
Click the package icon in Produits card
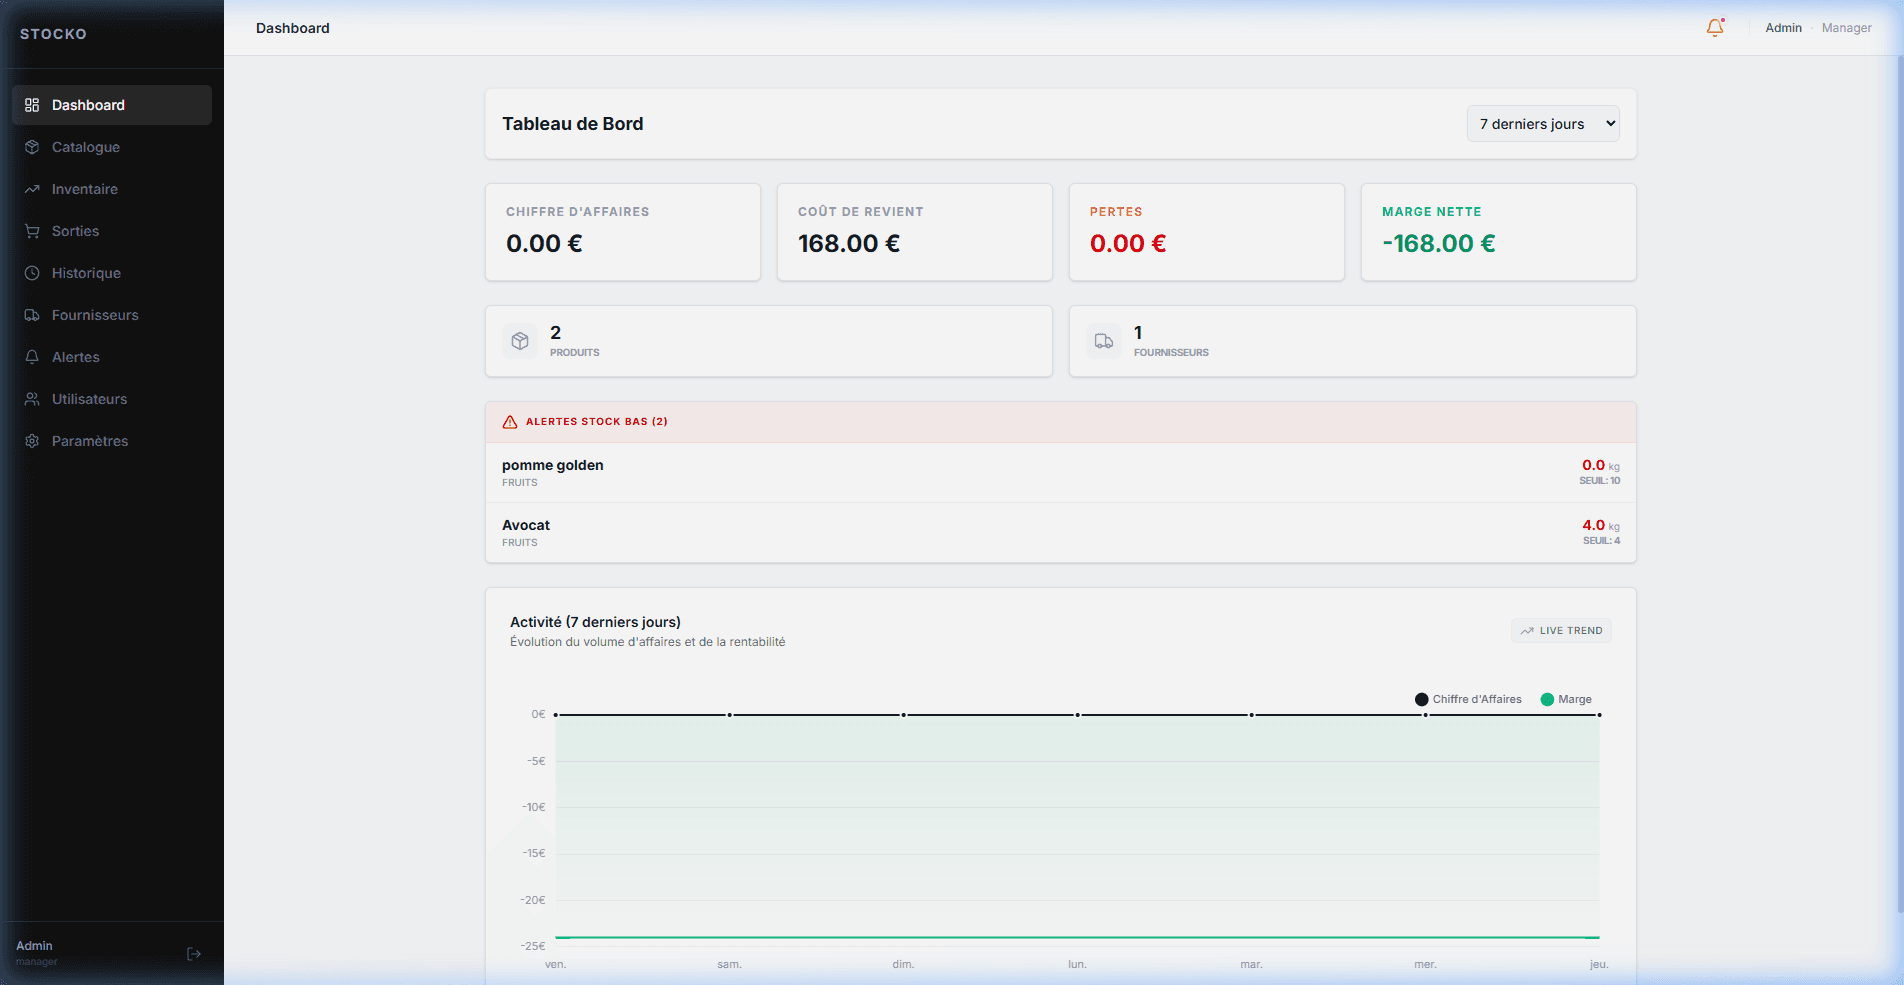(x=520, y=341)
